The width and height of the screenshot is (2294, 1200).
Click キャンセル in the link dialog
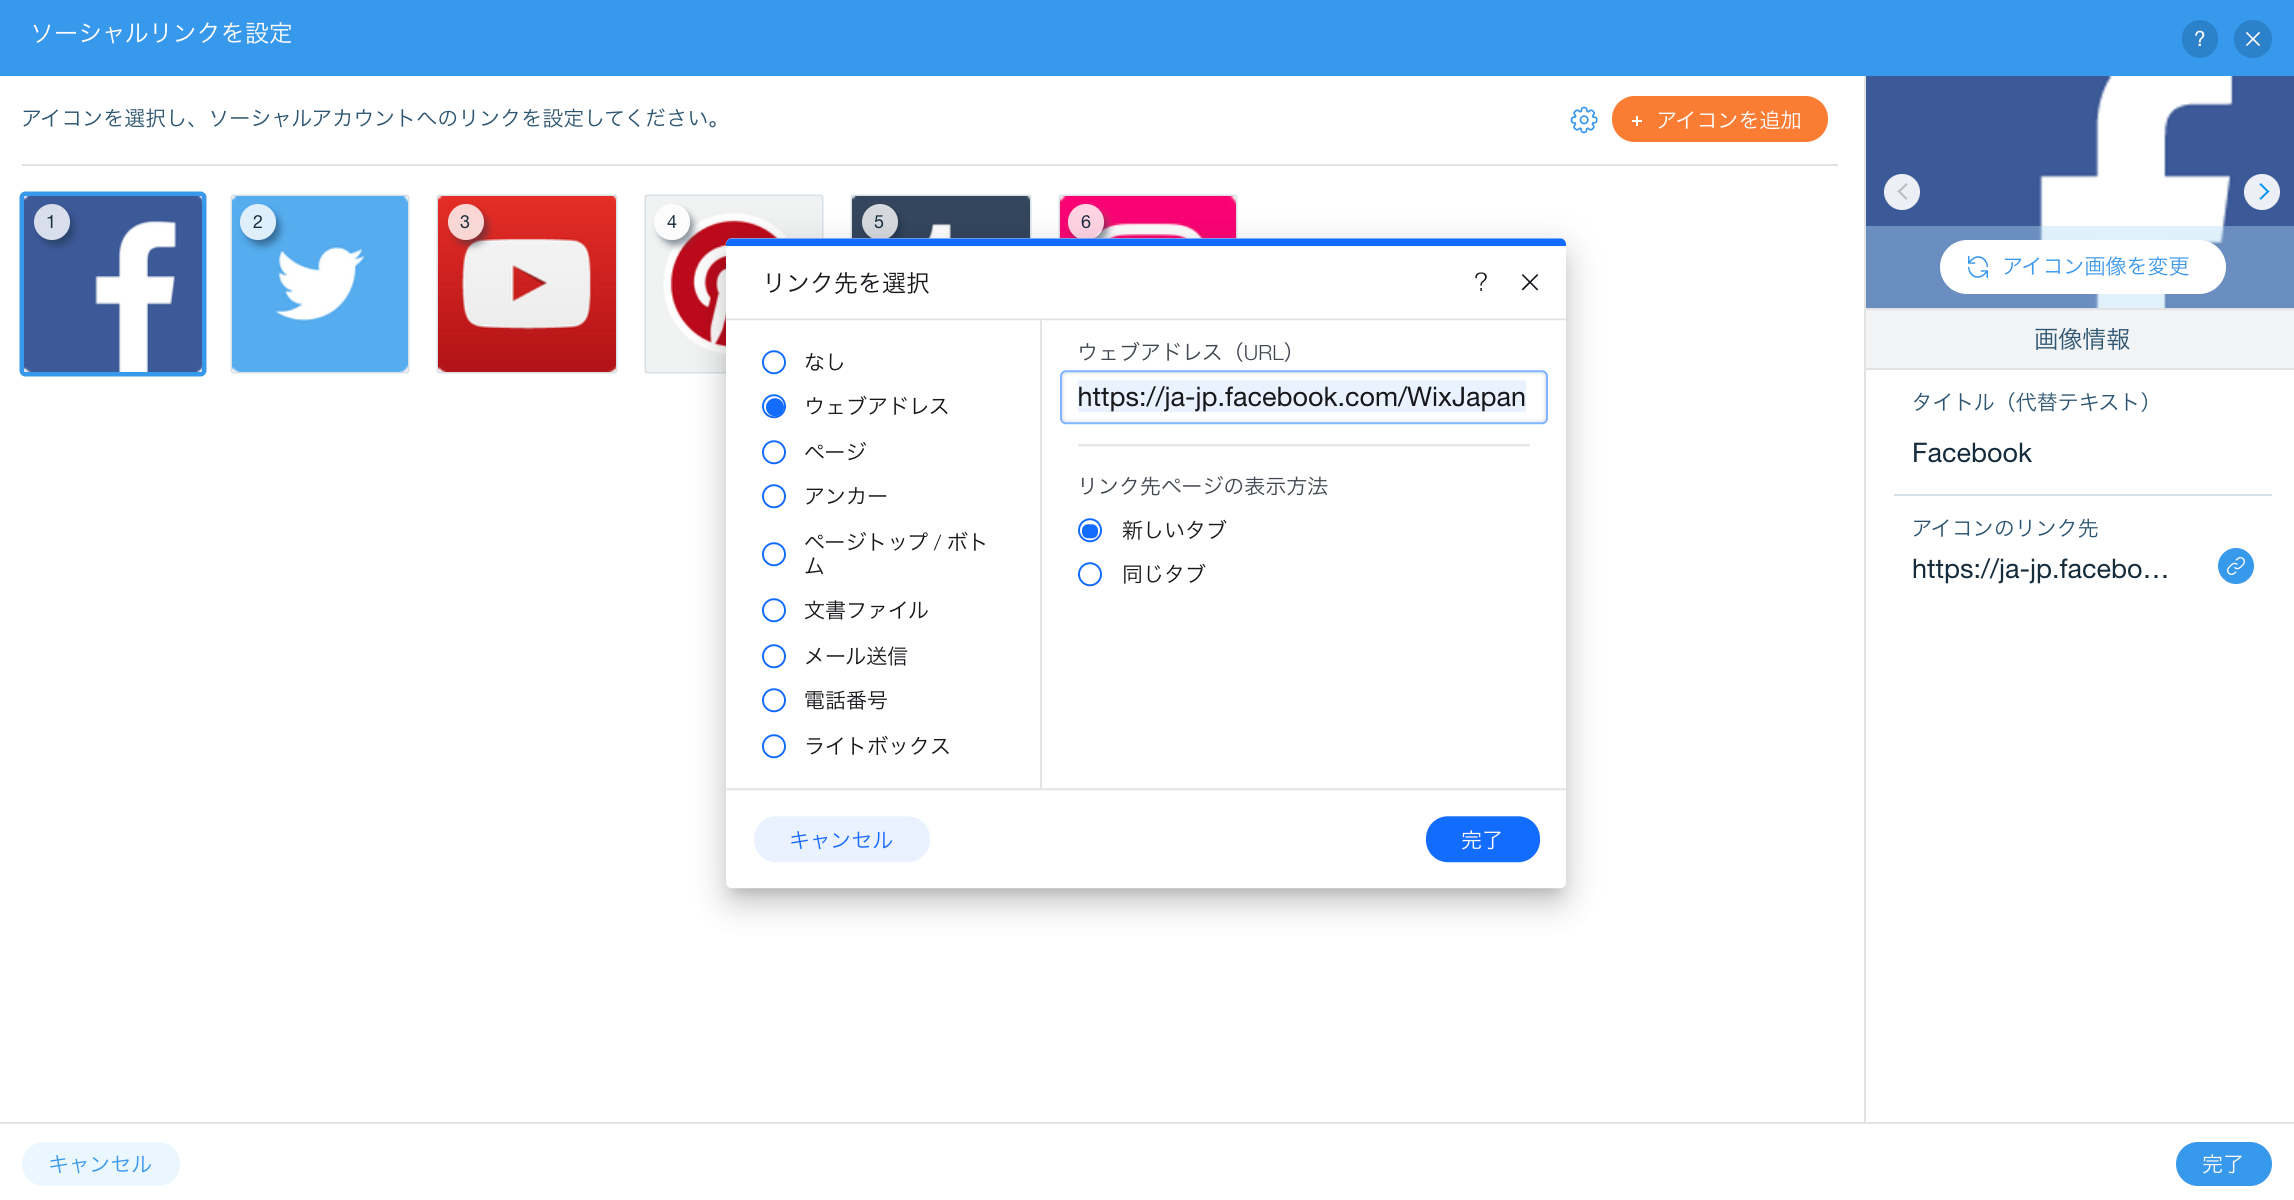pos(842,839)
